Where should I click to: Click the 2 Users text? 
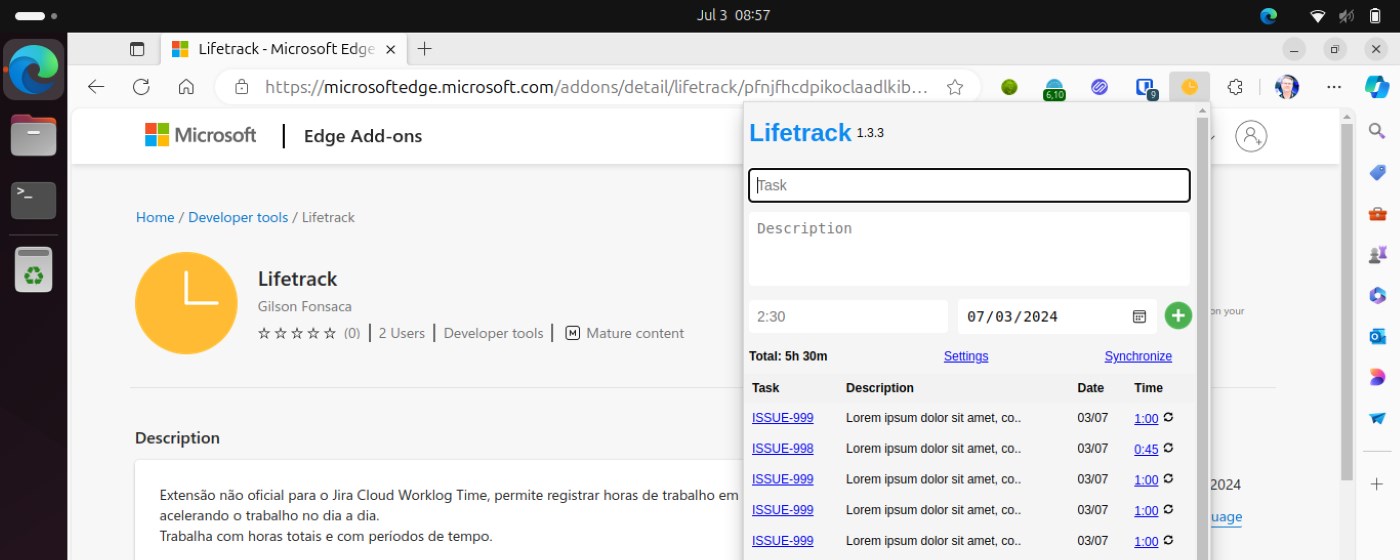(402, 333)
